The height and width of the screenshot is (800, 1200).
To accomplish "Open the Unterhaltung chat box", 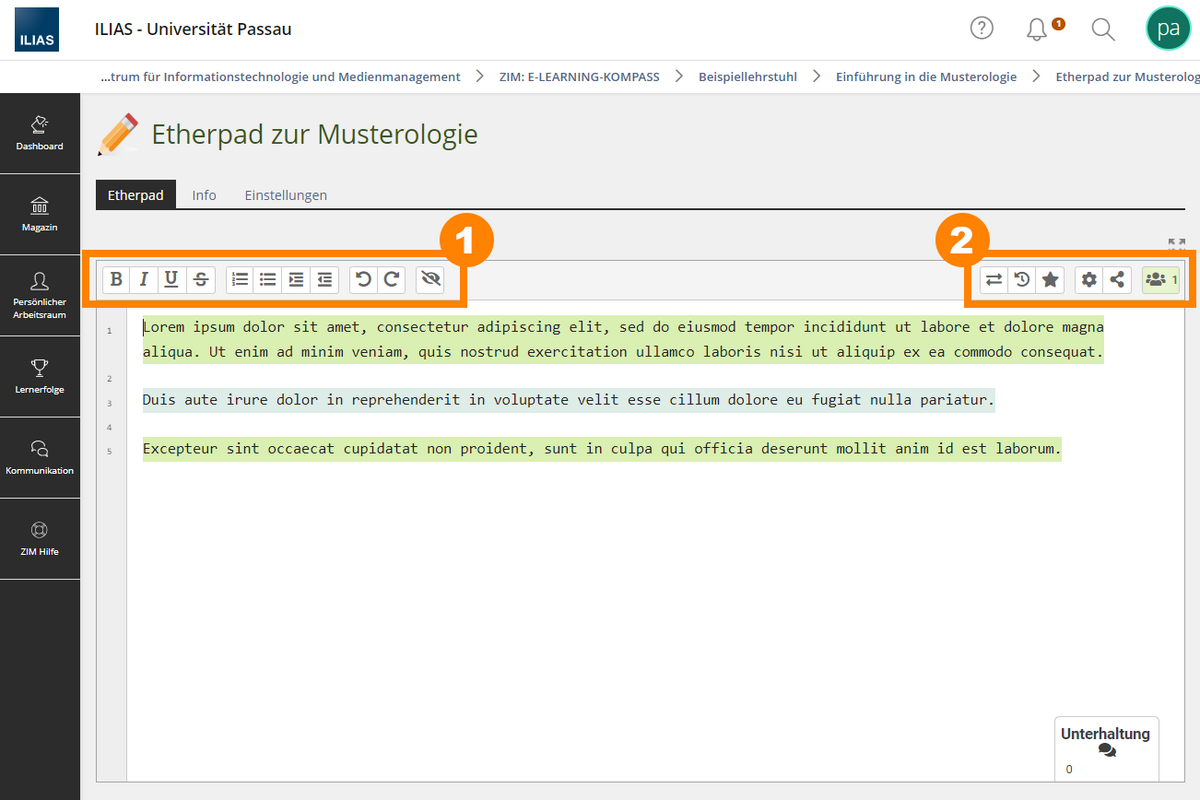I will click(x=1106, y=748).
